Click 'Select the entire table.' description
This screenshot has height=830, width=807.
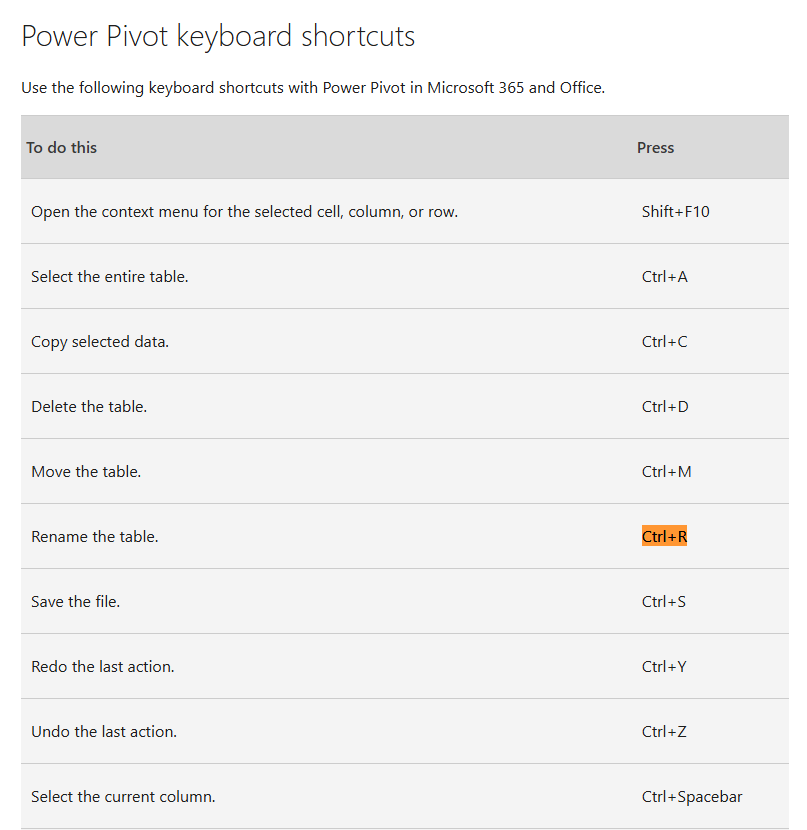tap(110, 277)
